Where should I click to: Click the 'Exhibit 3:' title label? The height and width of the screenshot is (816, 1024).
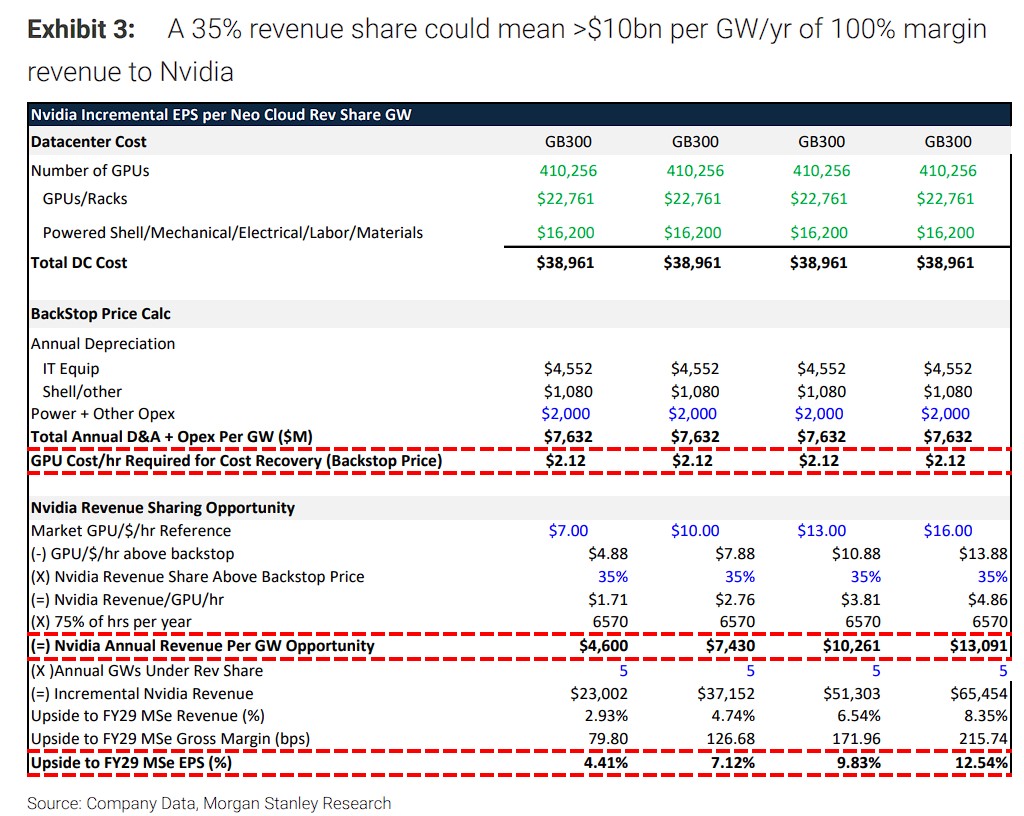82,29
